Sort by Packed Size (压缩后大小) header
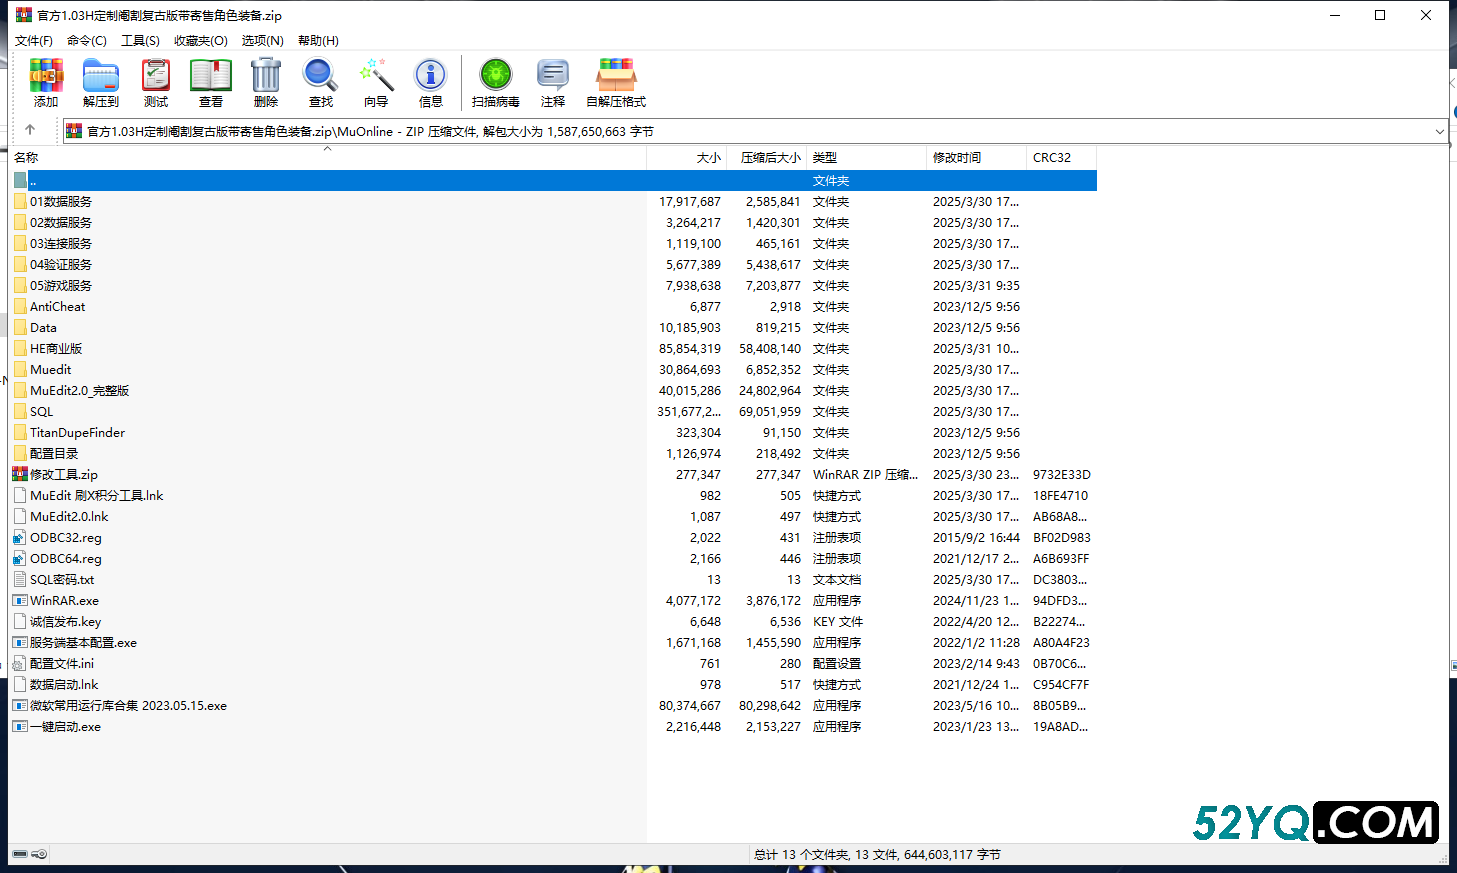Image resolution: width=1457 pixels, height=873 pixels. pyautogui.click(x=766, y=157)
